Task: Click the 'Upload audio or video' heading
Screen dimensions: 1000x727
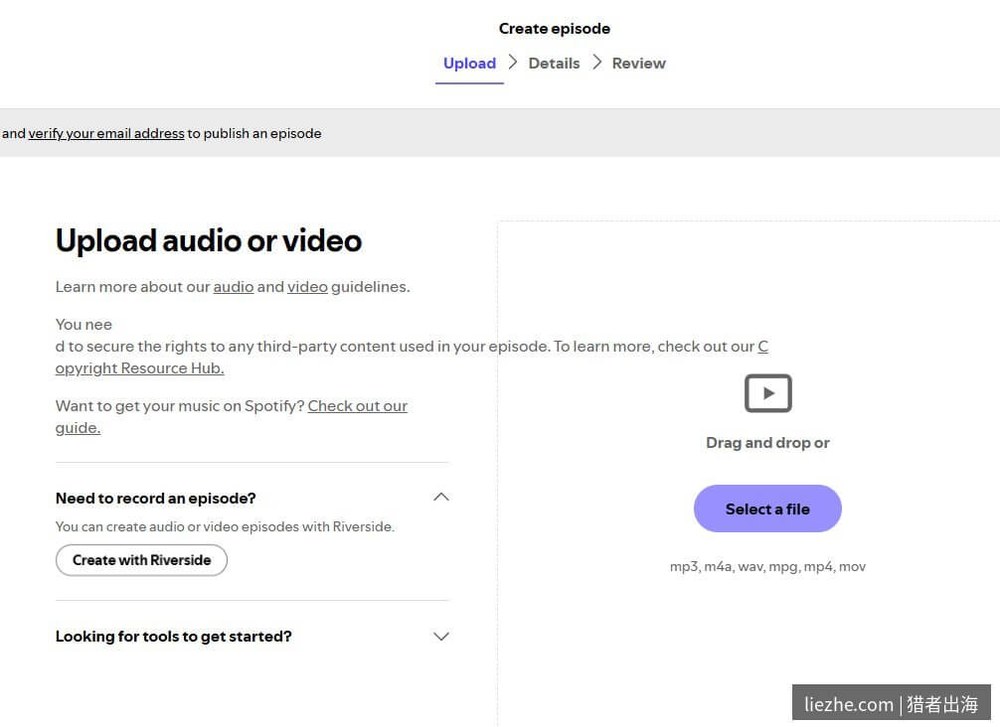Action: 209,241
